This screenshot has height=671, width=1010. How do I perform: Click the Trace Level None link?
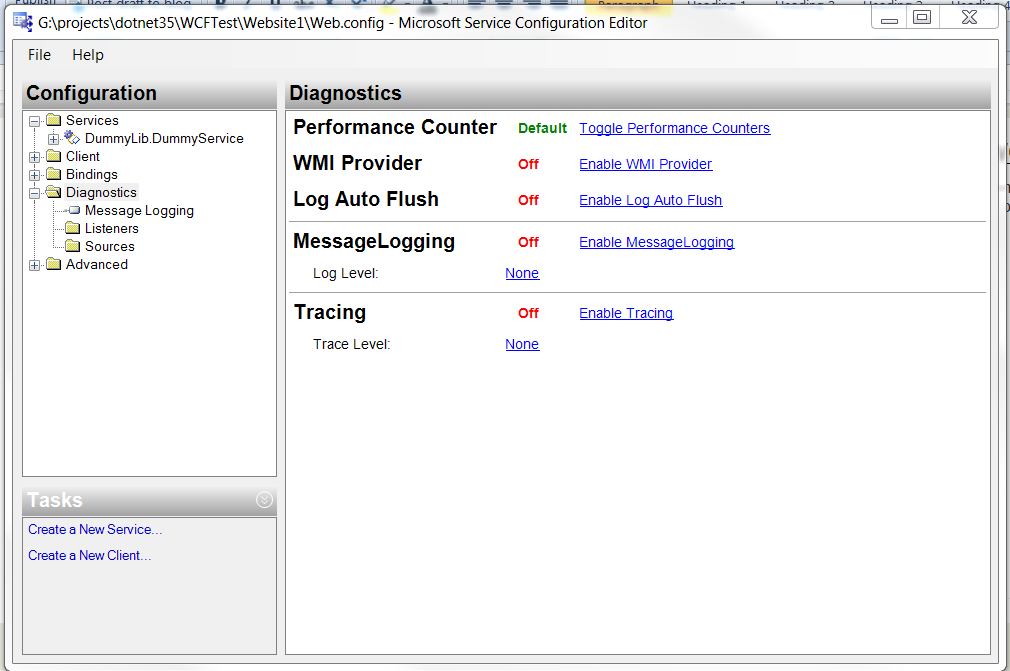[522, 344]
